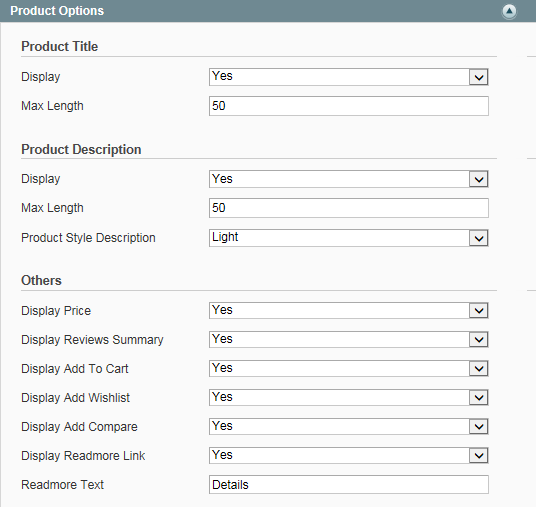This screenshot has width=536, height=507.
Task: Click arrow of Display Add Wishlist select
Action: pos(479,398)
